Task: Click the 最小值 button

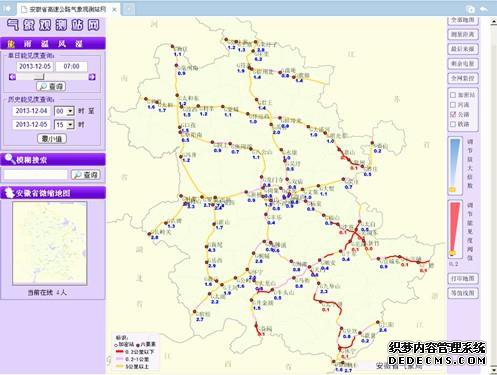Action: [x=52, y=139]
